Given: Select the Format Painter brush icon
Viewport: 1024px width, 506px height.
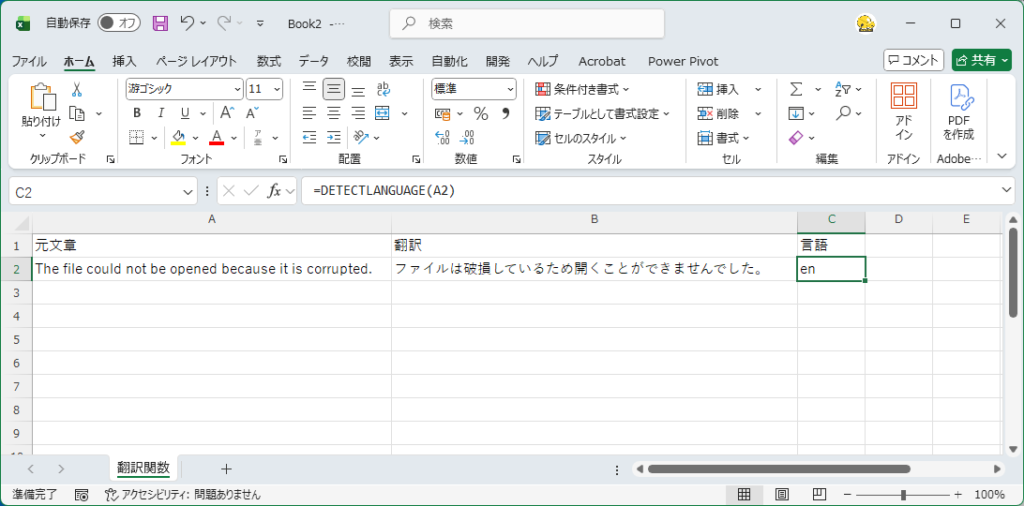Looking at the screenshot, I should [76, 137].
